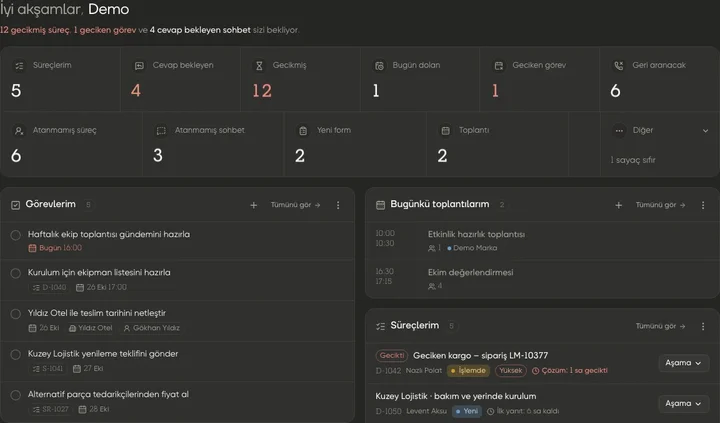Check off Kuzey Lojistik yenileme teklifini gönder
Screen dimensions: 720x423
(x=16, y=355)
